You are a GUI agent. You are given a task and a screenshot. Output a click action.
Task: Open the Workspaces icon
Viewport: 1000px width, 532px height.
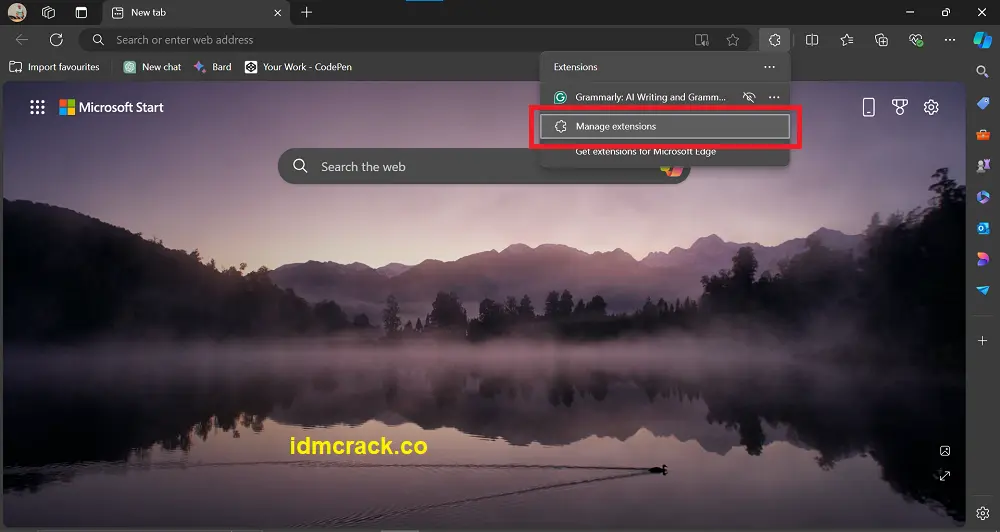48,12
